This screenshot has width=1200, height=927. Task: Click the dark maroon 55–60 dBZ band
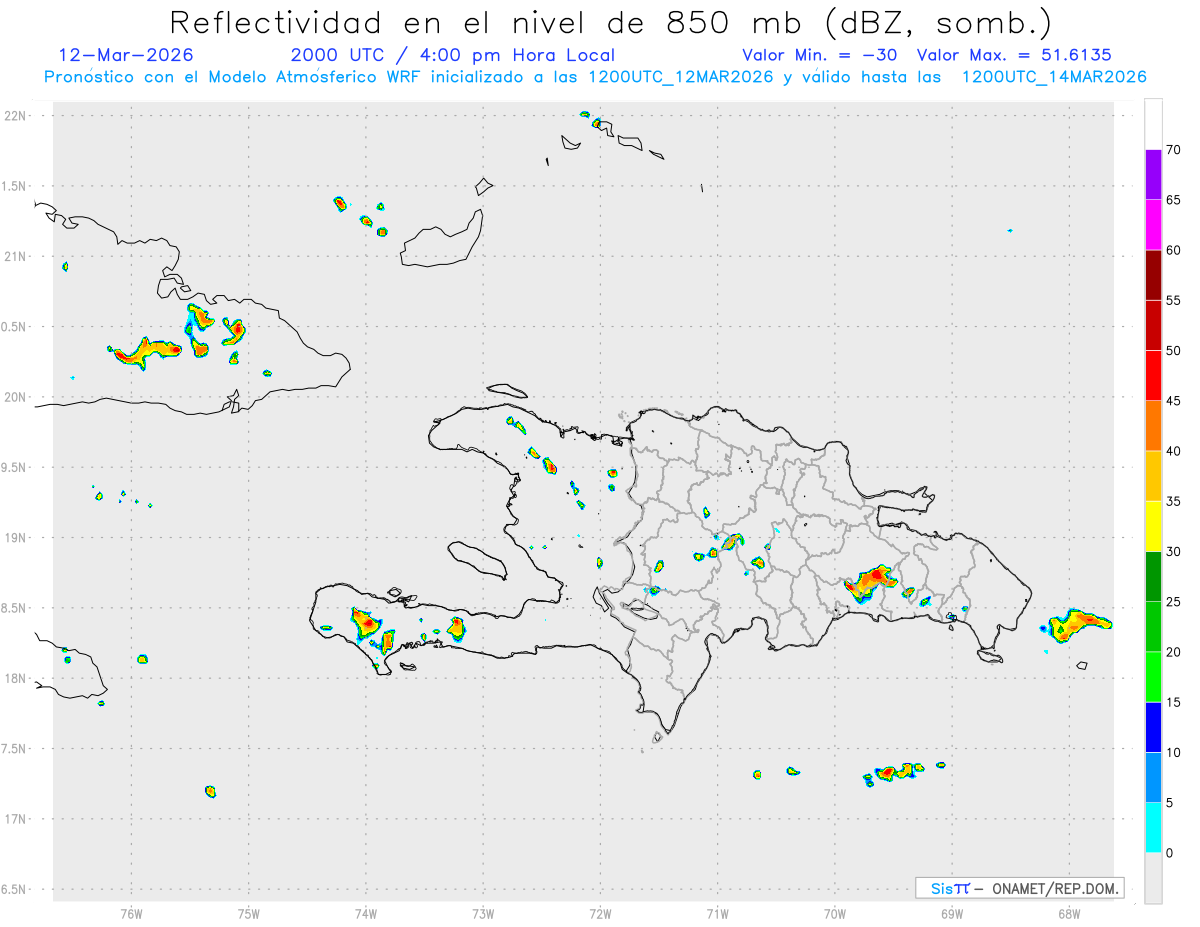(1153, 275)
